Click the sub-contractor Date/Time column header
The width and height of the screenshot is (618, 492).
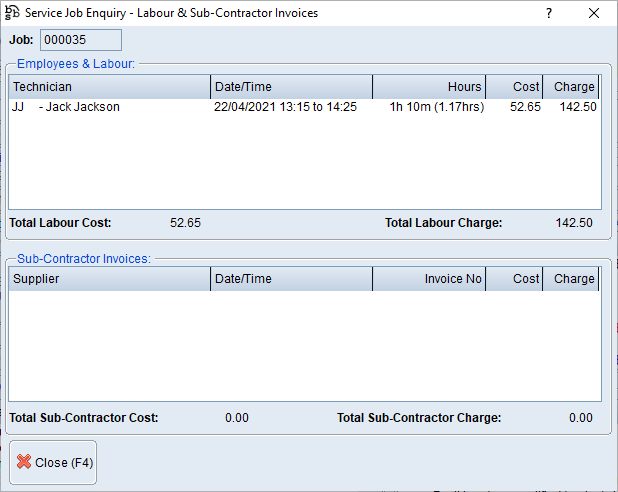pos(291,279)
